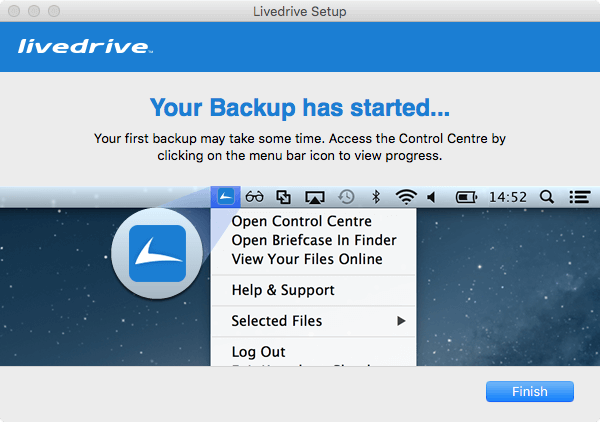Expand the Selected Files submenu
This screenshot has height=422, width=600.
[313, 321]
